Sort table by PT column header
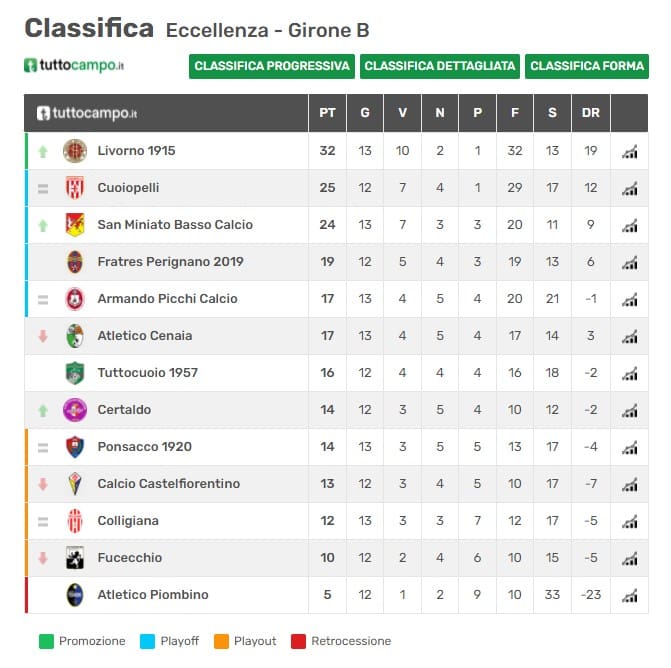This screenshot has height=668, width=671. [x=327, y=113]
